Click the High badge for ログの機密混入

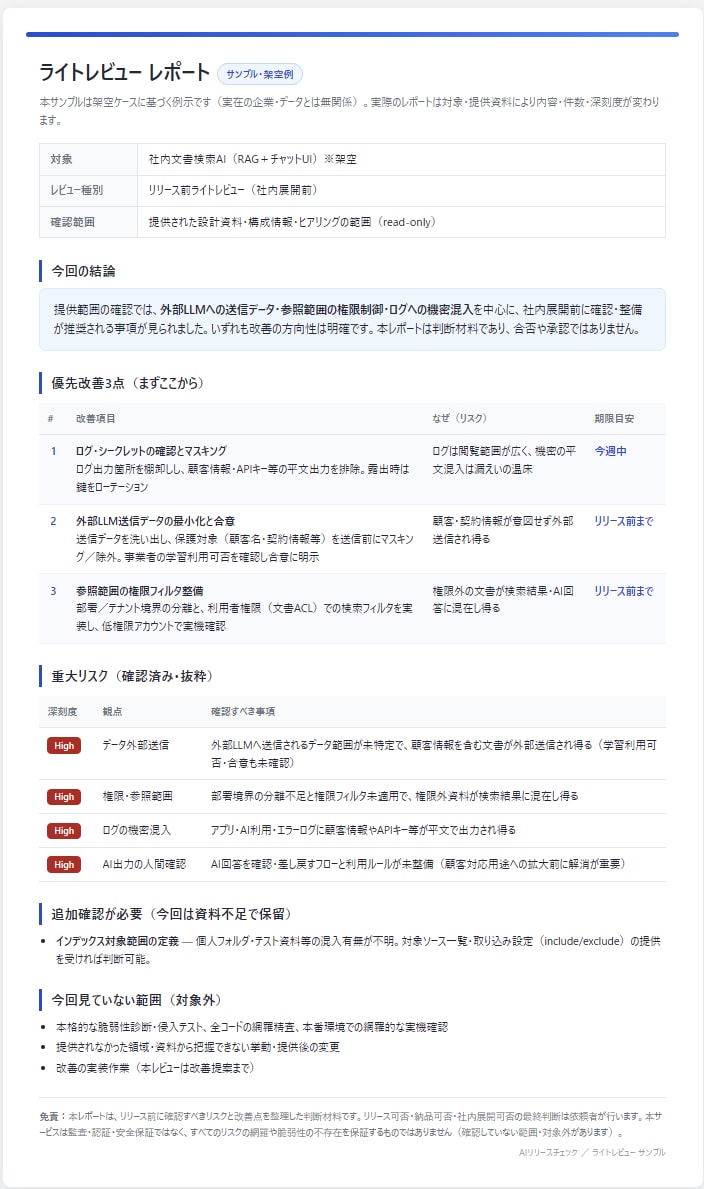[64, 830]
